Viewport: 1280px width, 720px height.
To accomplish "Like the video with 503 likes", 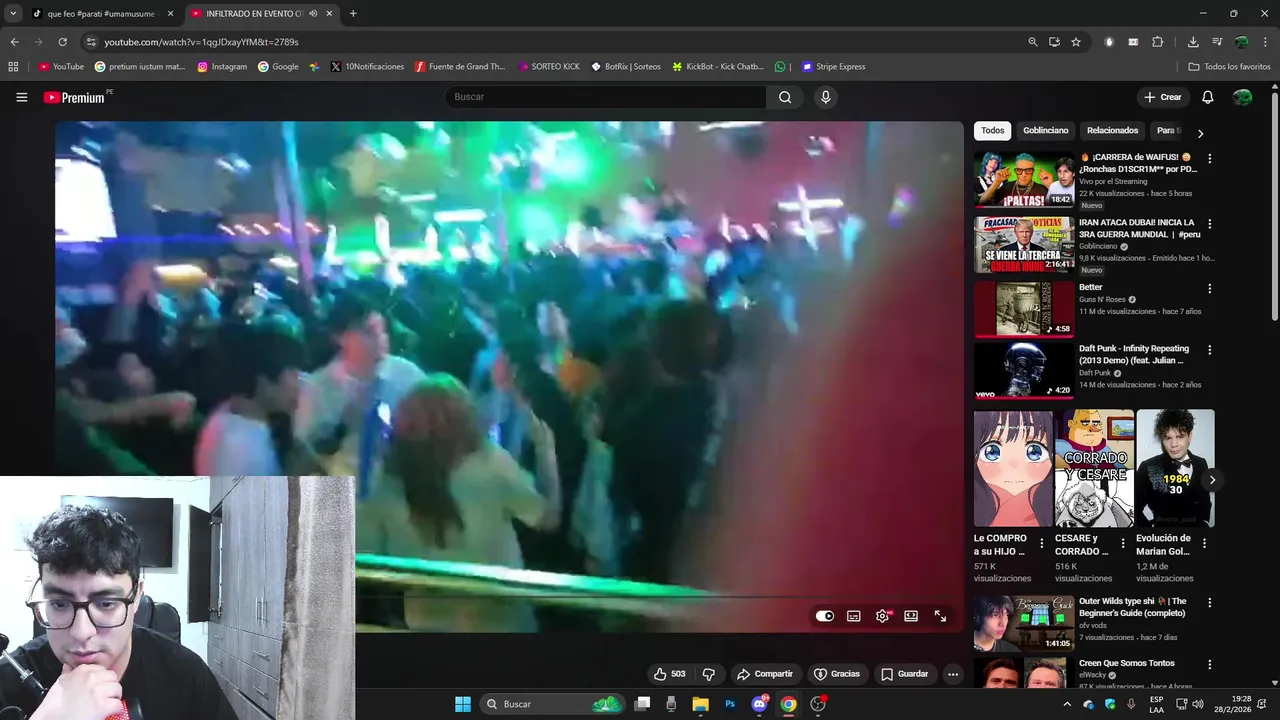I will click(x=669, y=674).
